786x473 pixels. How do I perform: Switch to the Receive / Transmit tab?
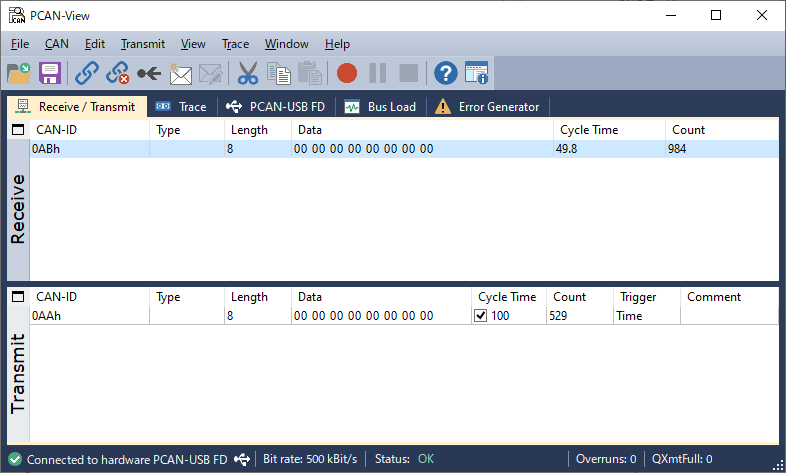(x=77, y=107)
